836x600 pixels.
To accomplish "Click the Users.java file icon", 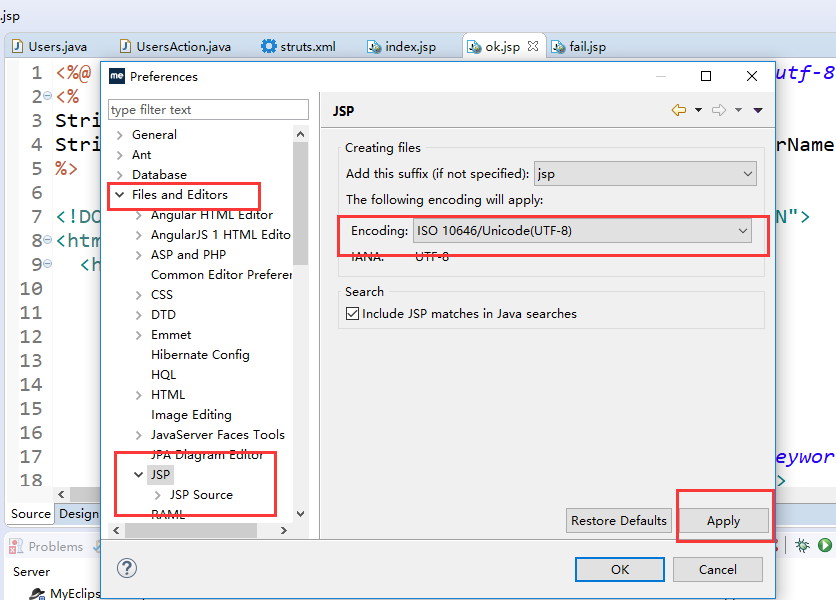I will [x=18, y=46].
